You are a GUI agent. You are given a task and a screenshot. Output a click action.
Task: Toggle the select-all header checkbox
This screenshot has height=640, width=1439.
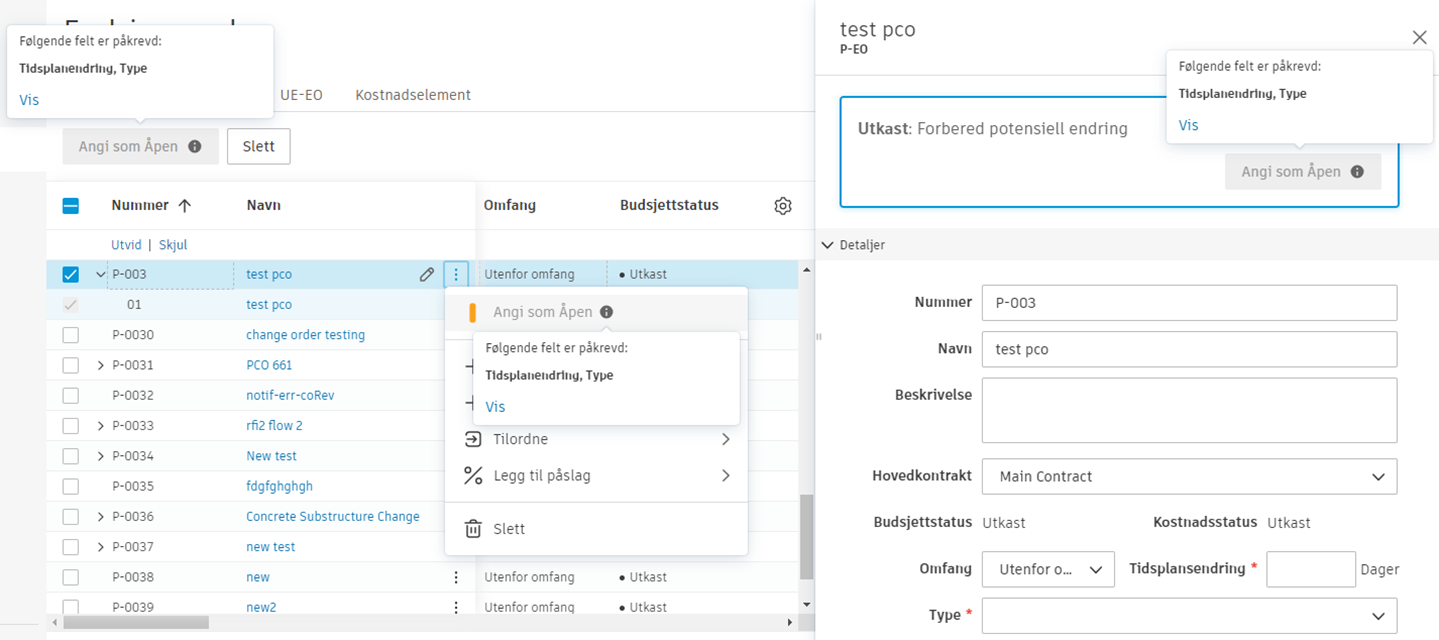(x=71, y=206)
